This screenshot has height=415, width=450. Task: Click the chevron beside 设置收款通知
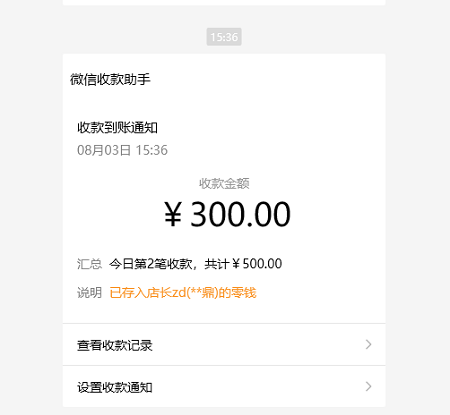point(368,387)
